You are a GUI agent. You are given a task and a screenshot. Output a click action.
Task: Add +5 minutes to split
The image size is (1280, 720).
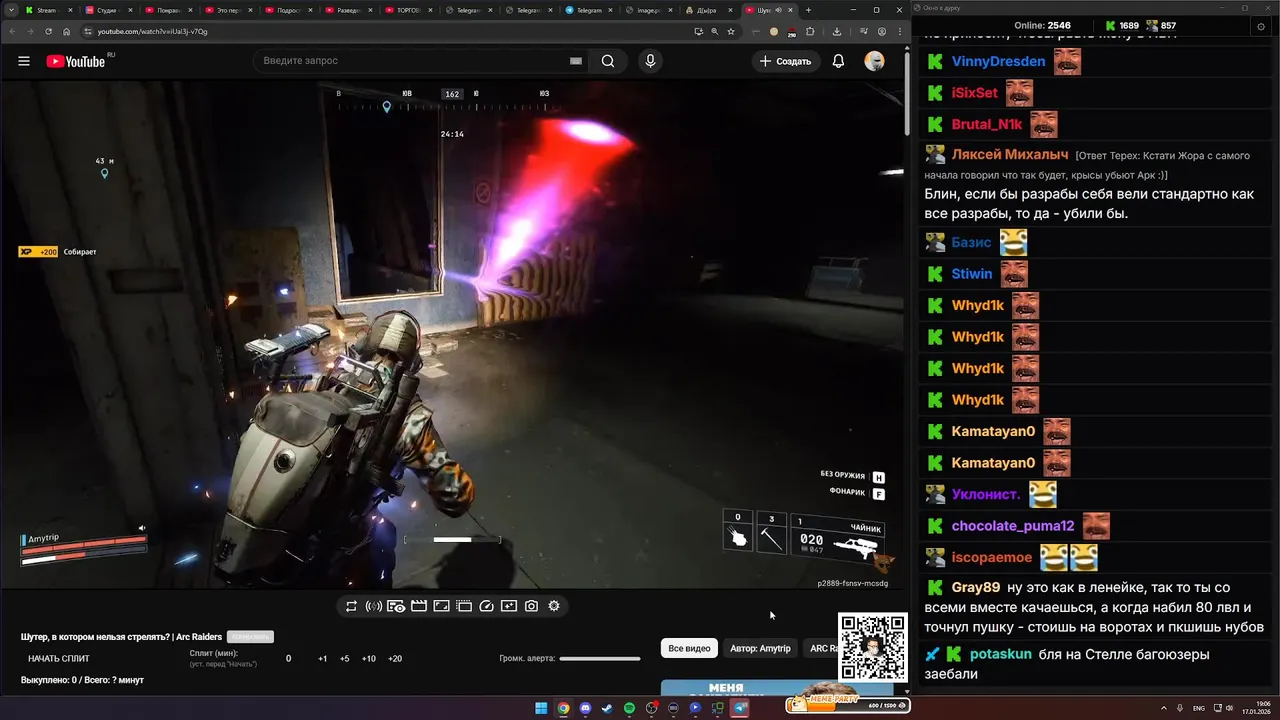point(345,659)
